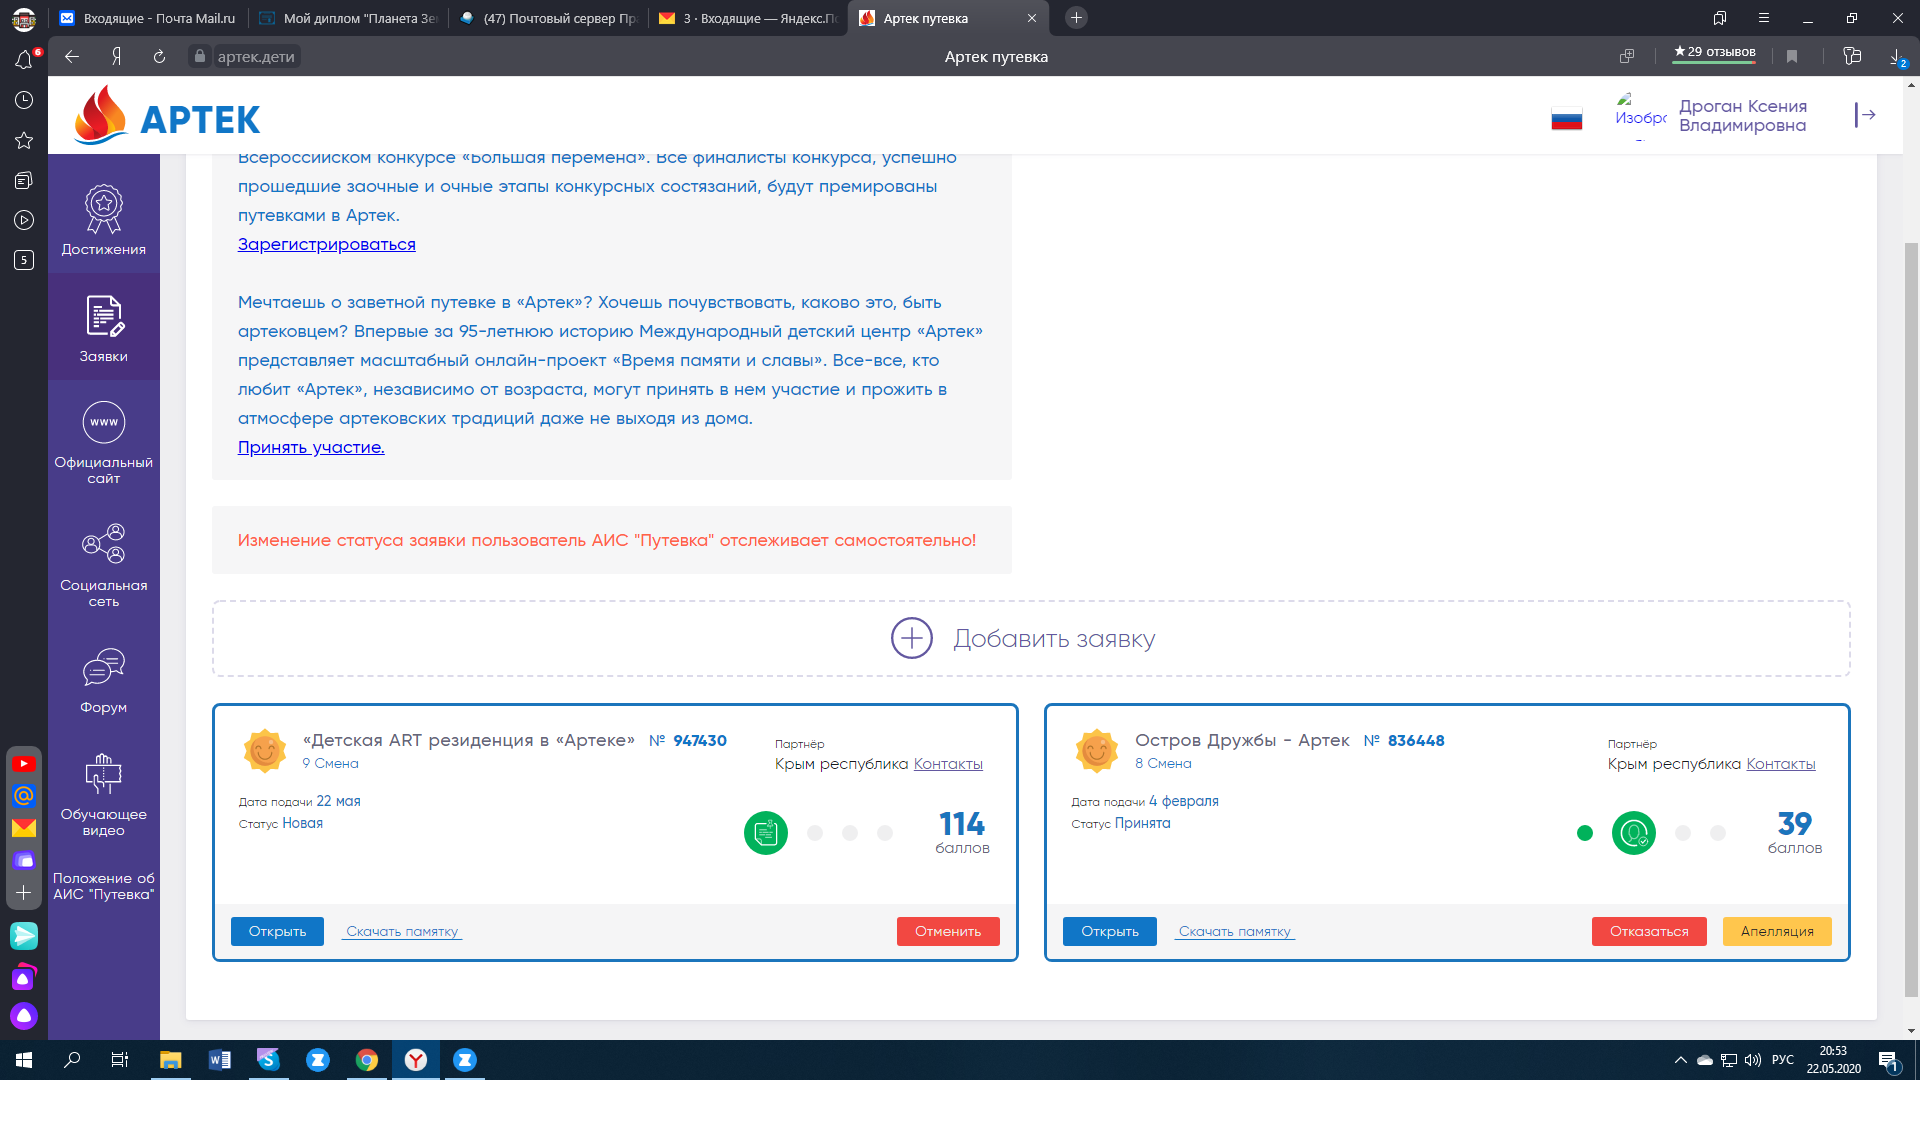Open Положение об АИС "Путевка" in the sidebar

tap(104, 886)
